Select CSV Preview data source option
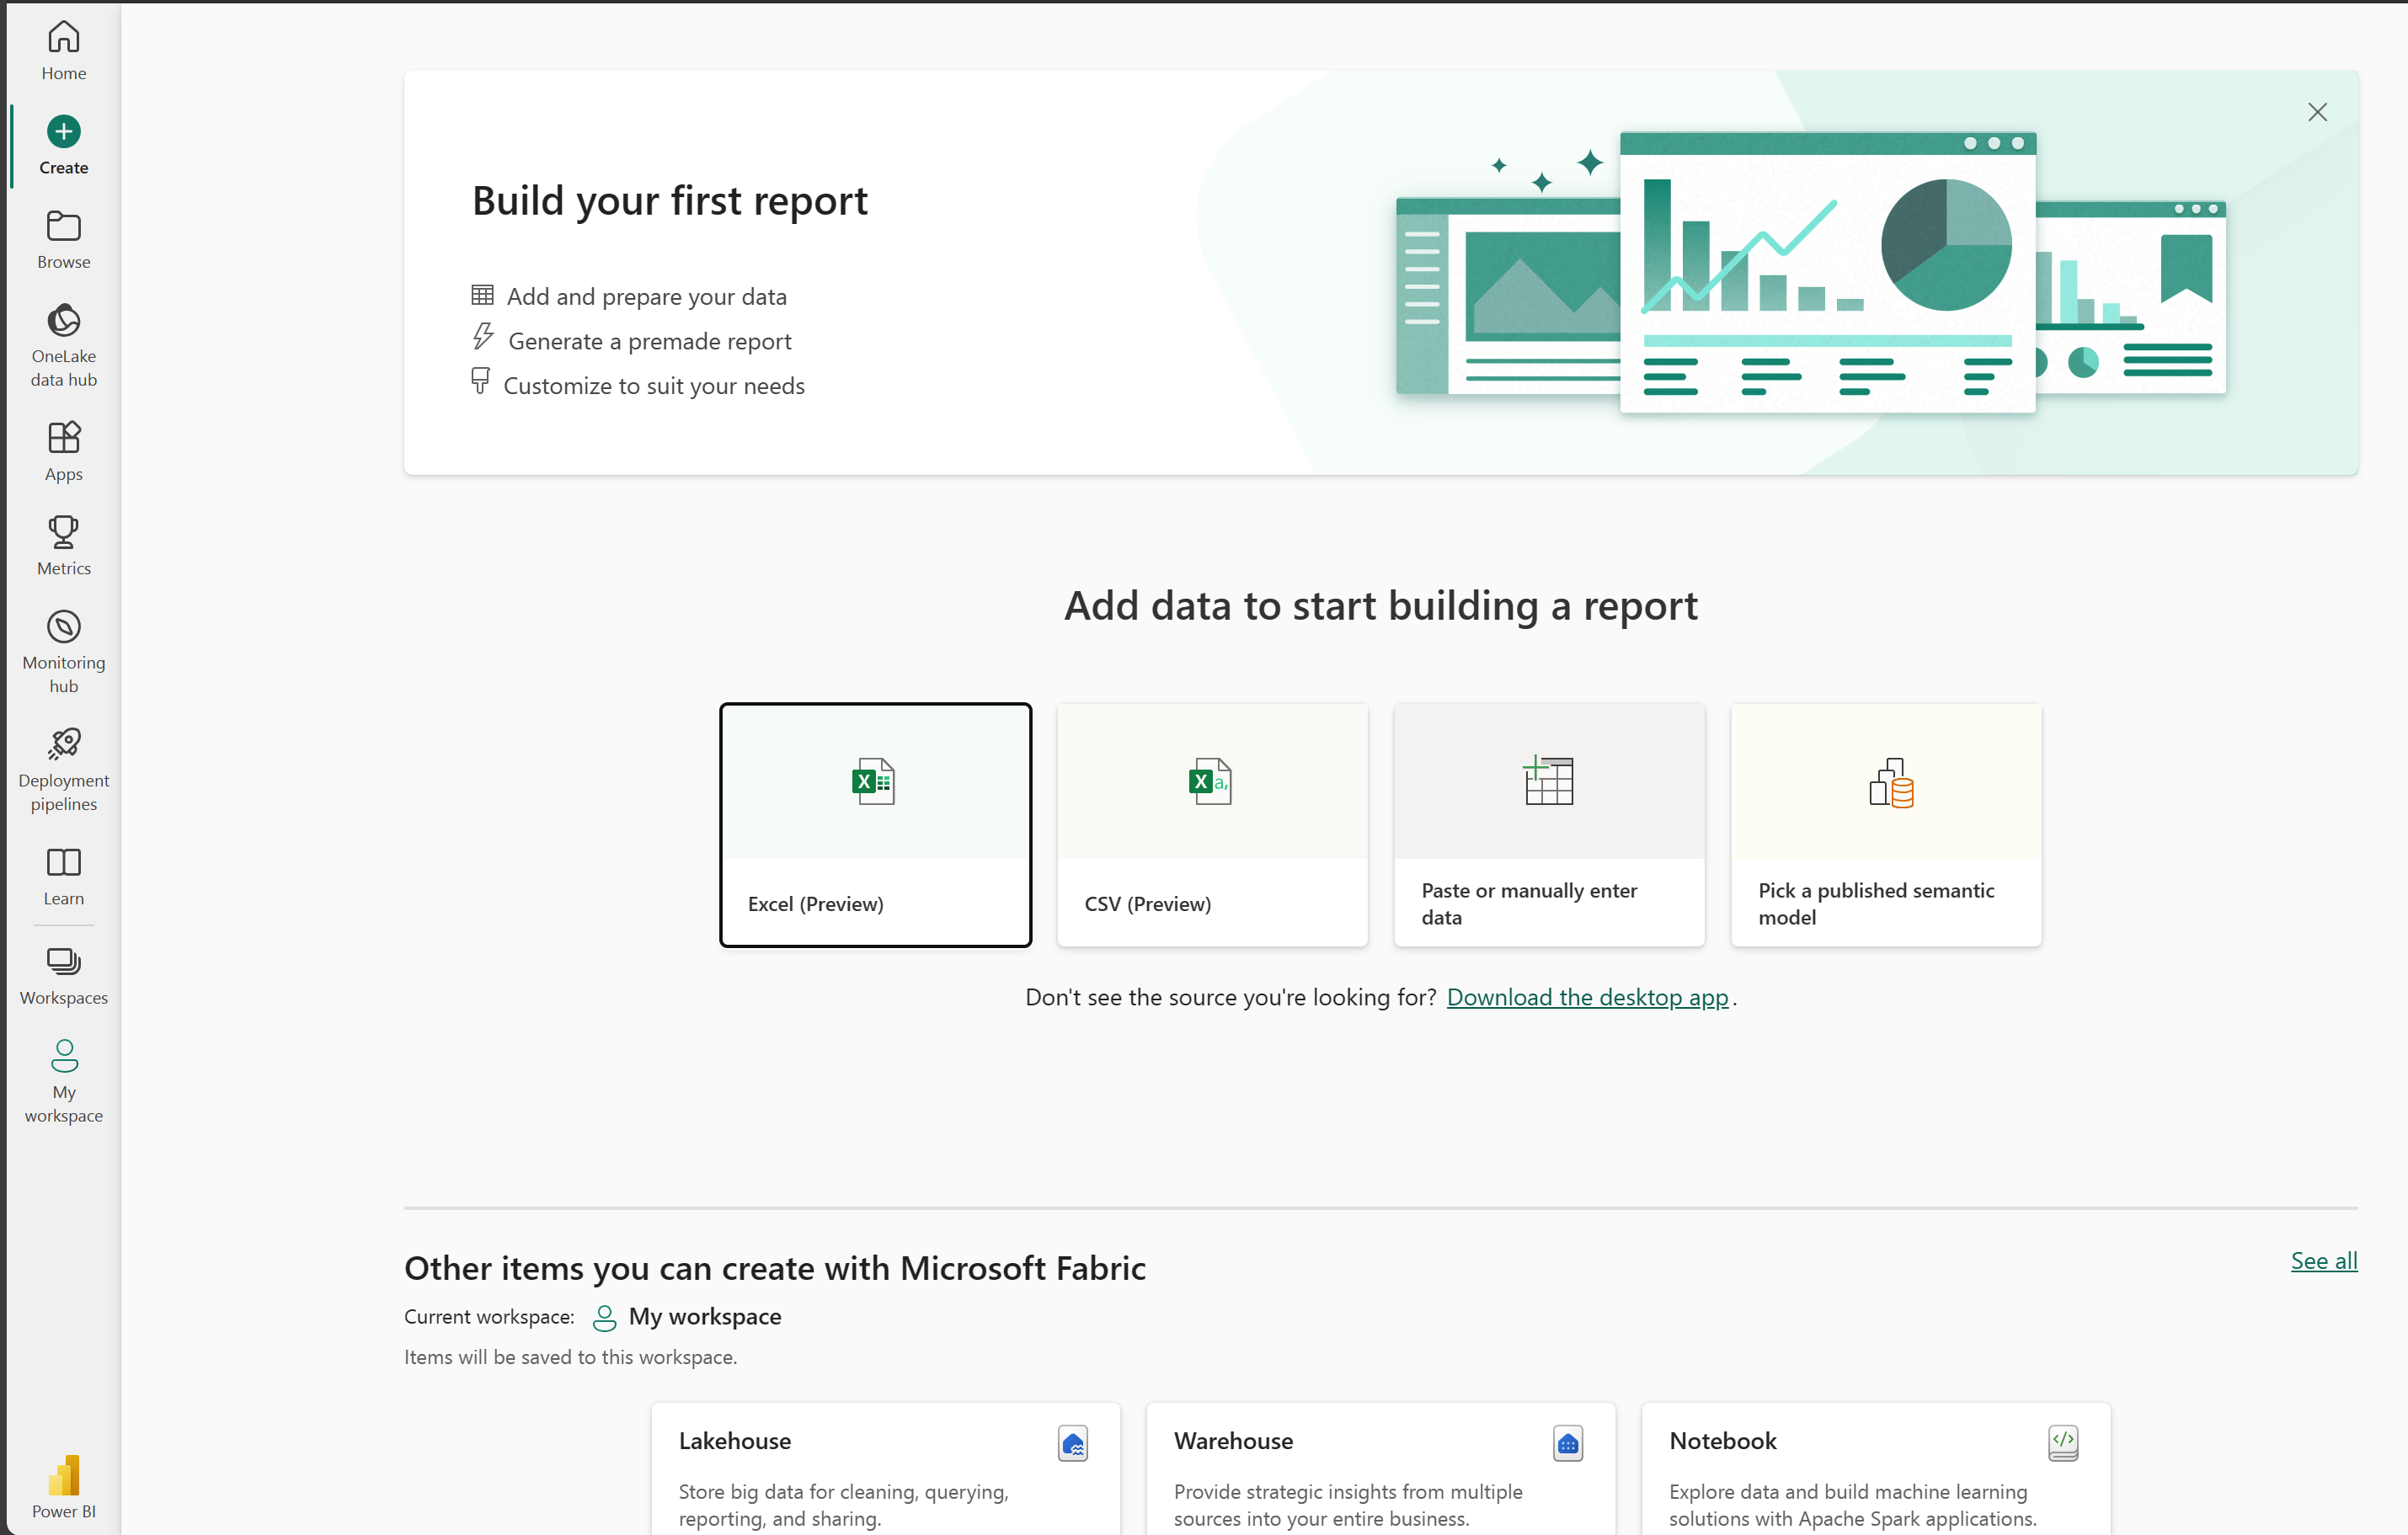This screenshot has width=2408, height=1535. coord(1213,823)
